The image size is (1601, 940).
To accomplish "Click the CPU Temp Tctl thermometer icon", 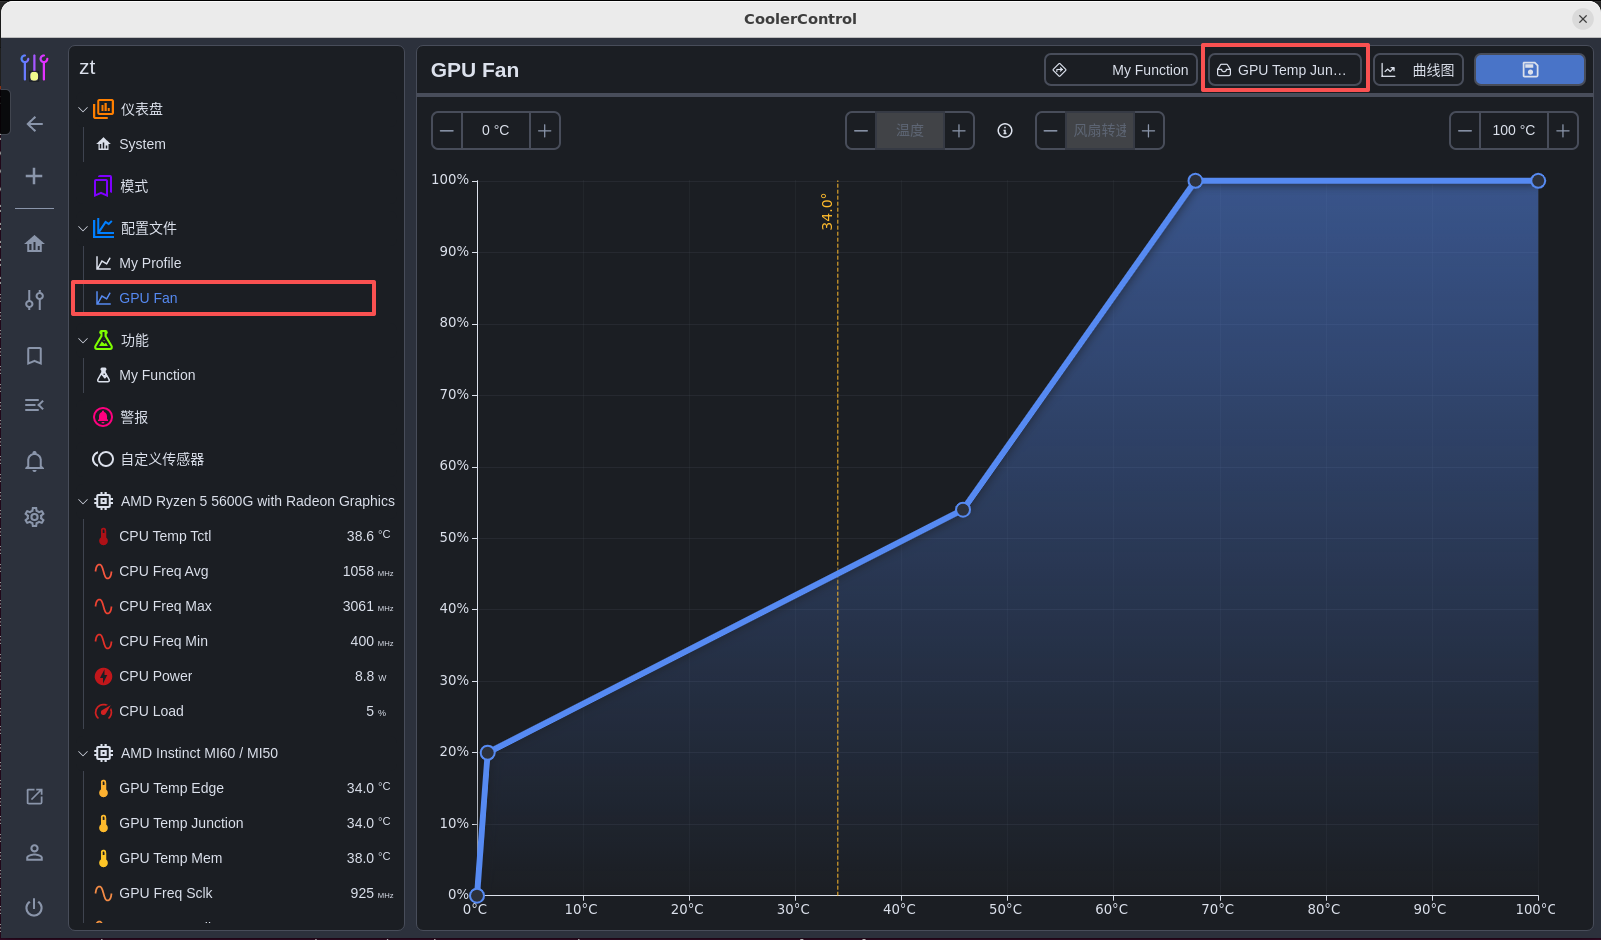I will pos(103,536).
